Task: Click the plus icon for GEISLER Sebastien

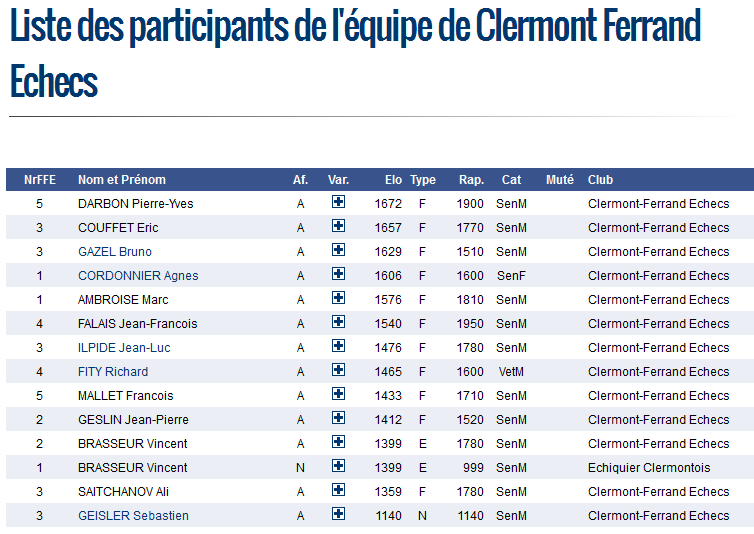Action: pyautogui.click(x=339, y=514)
